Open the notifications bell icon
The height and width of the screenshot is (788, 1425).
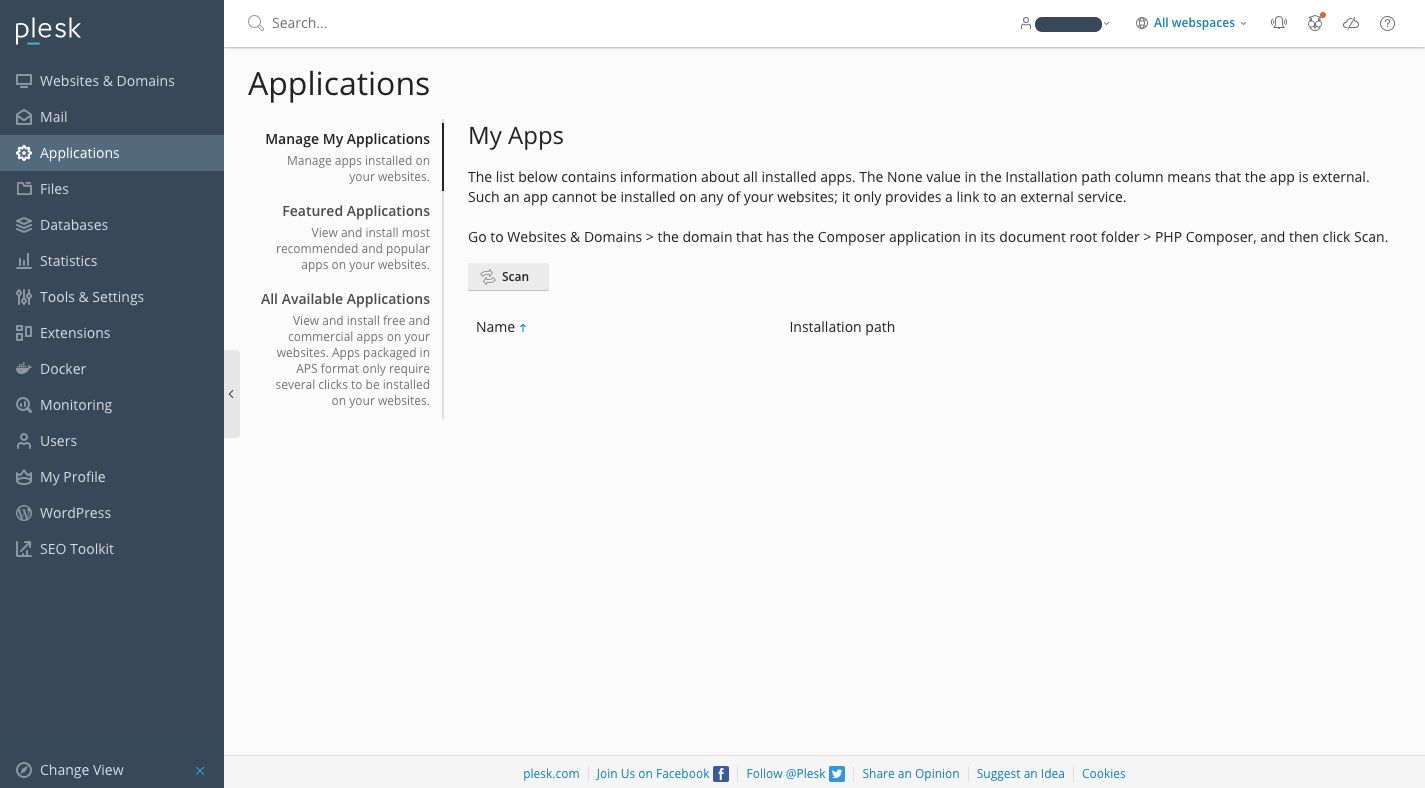(x=1278, y=23)
